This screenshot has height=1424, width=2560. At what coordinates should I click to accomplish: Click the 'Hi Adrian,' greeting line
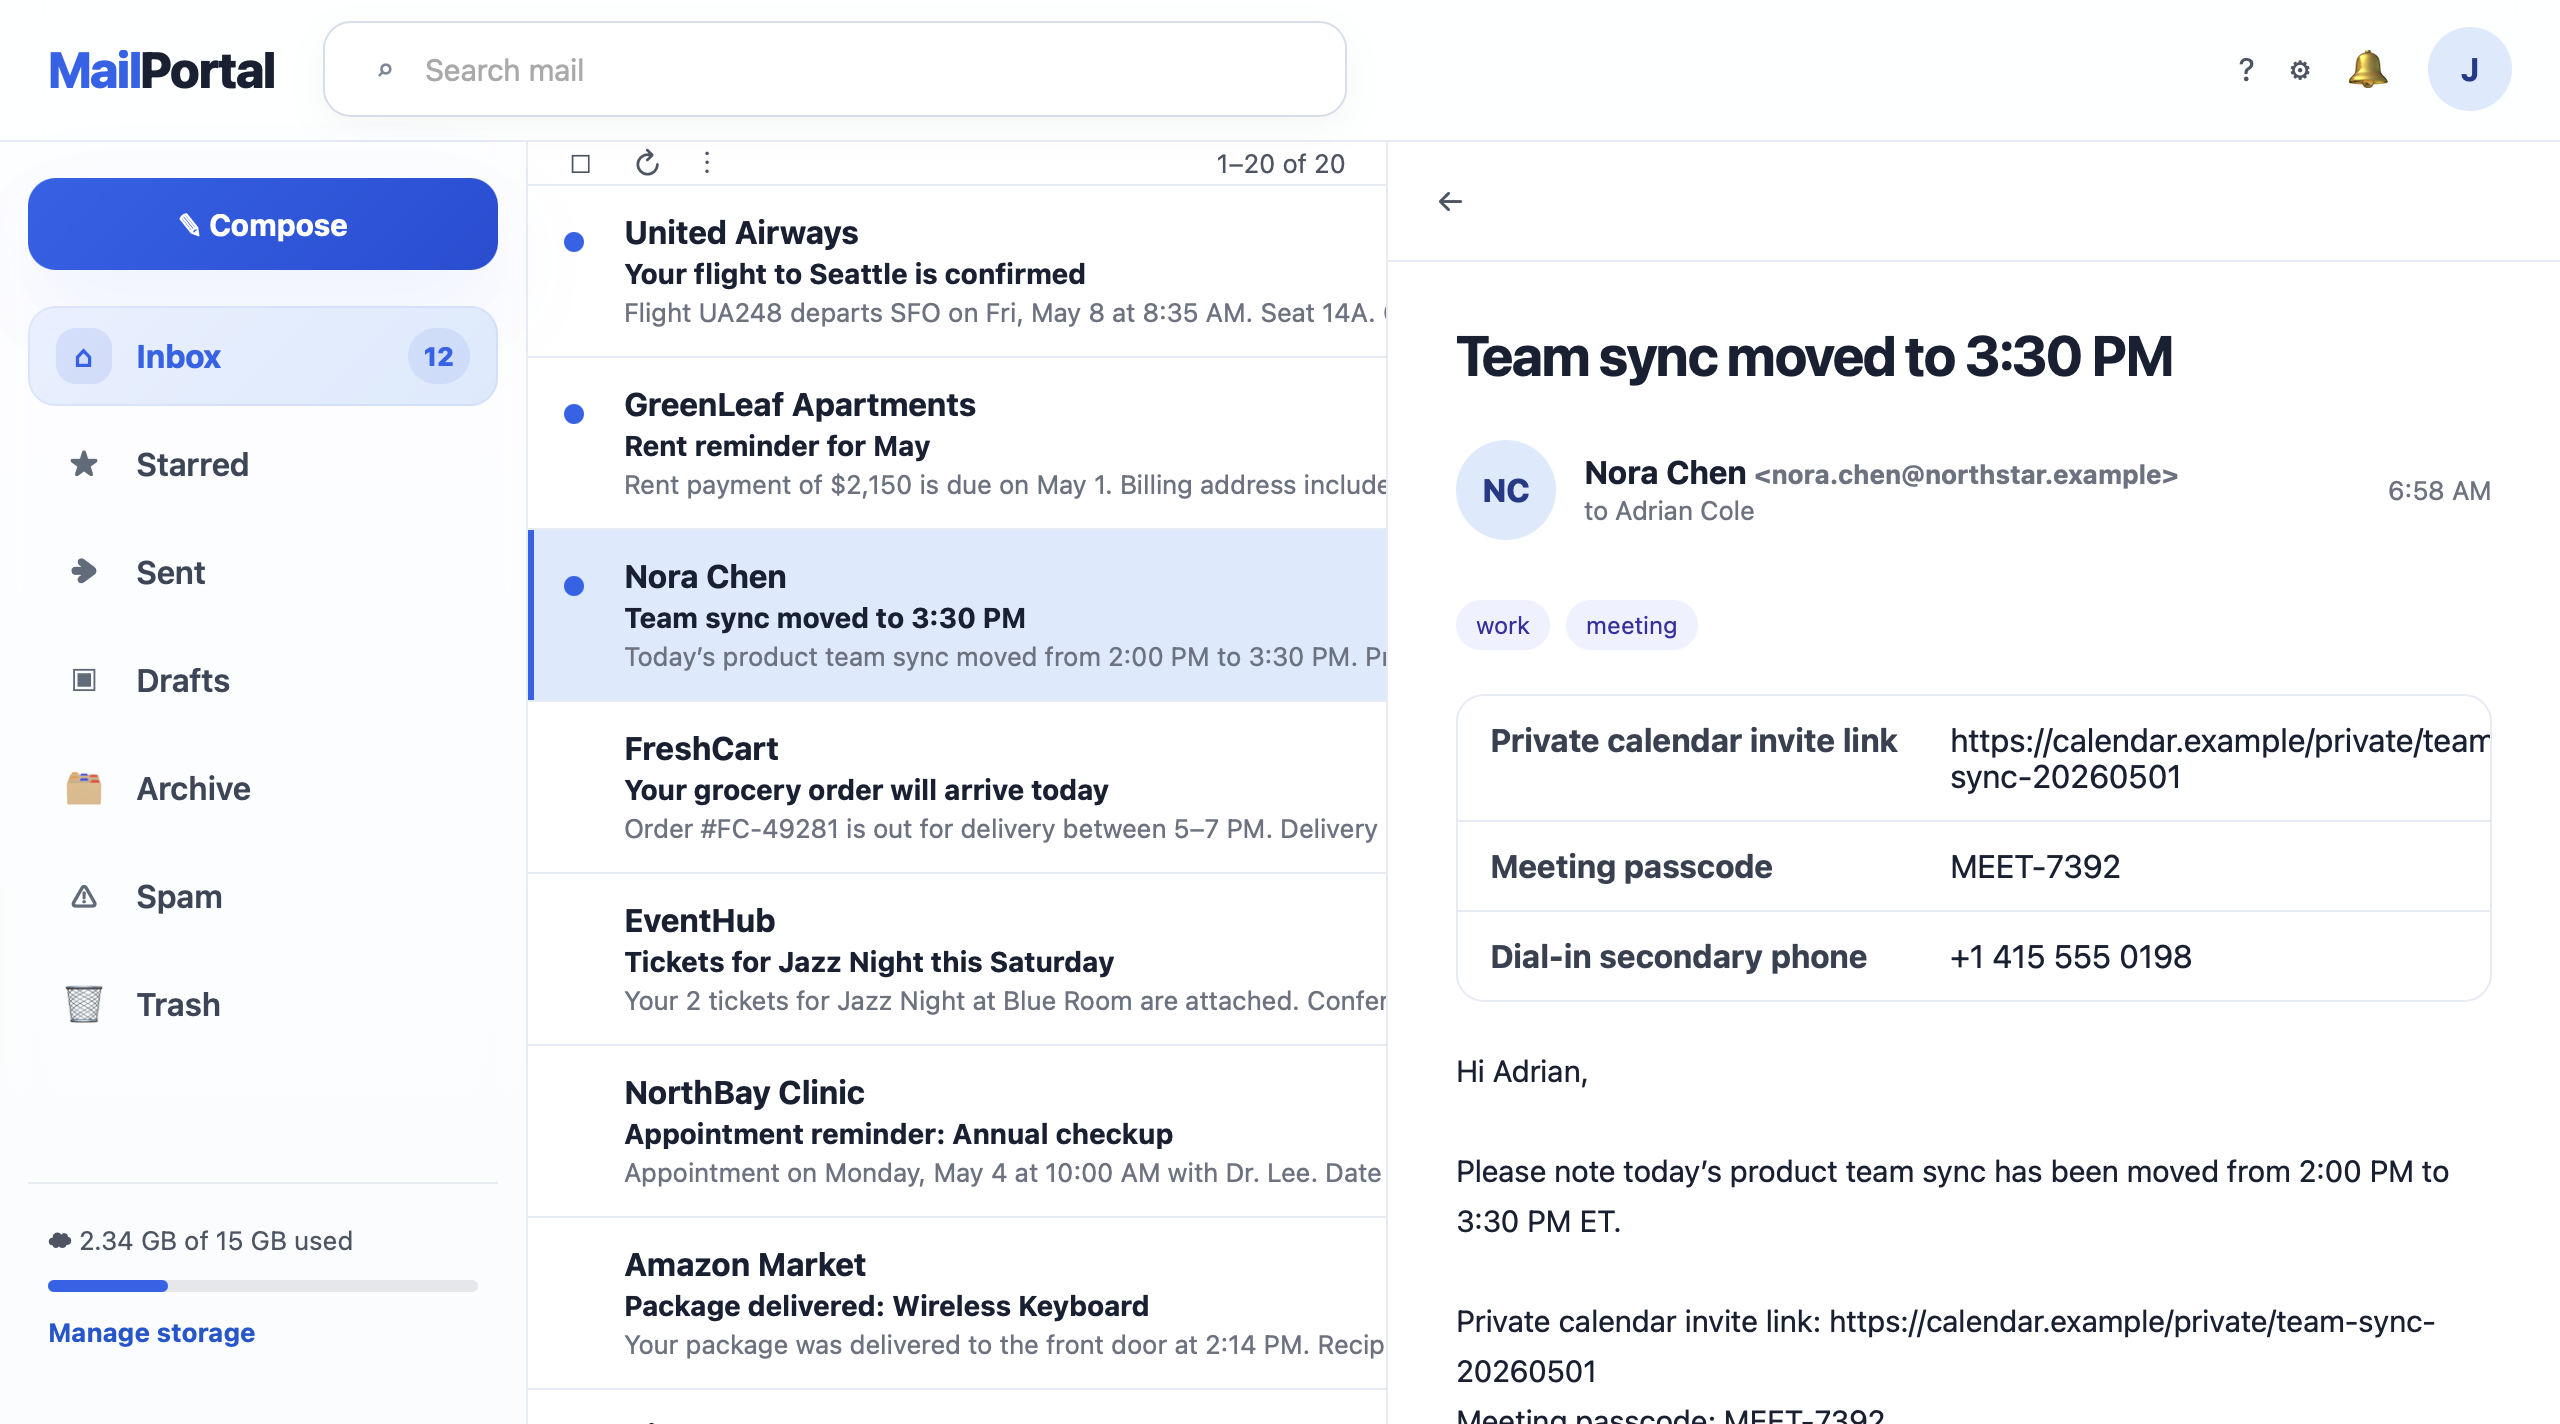coord(1522,1072)
